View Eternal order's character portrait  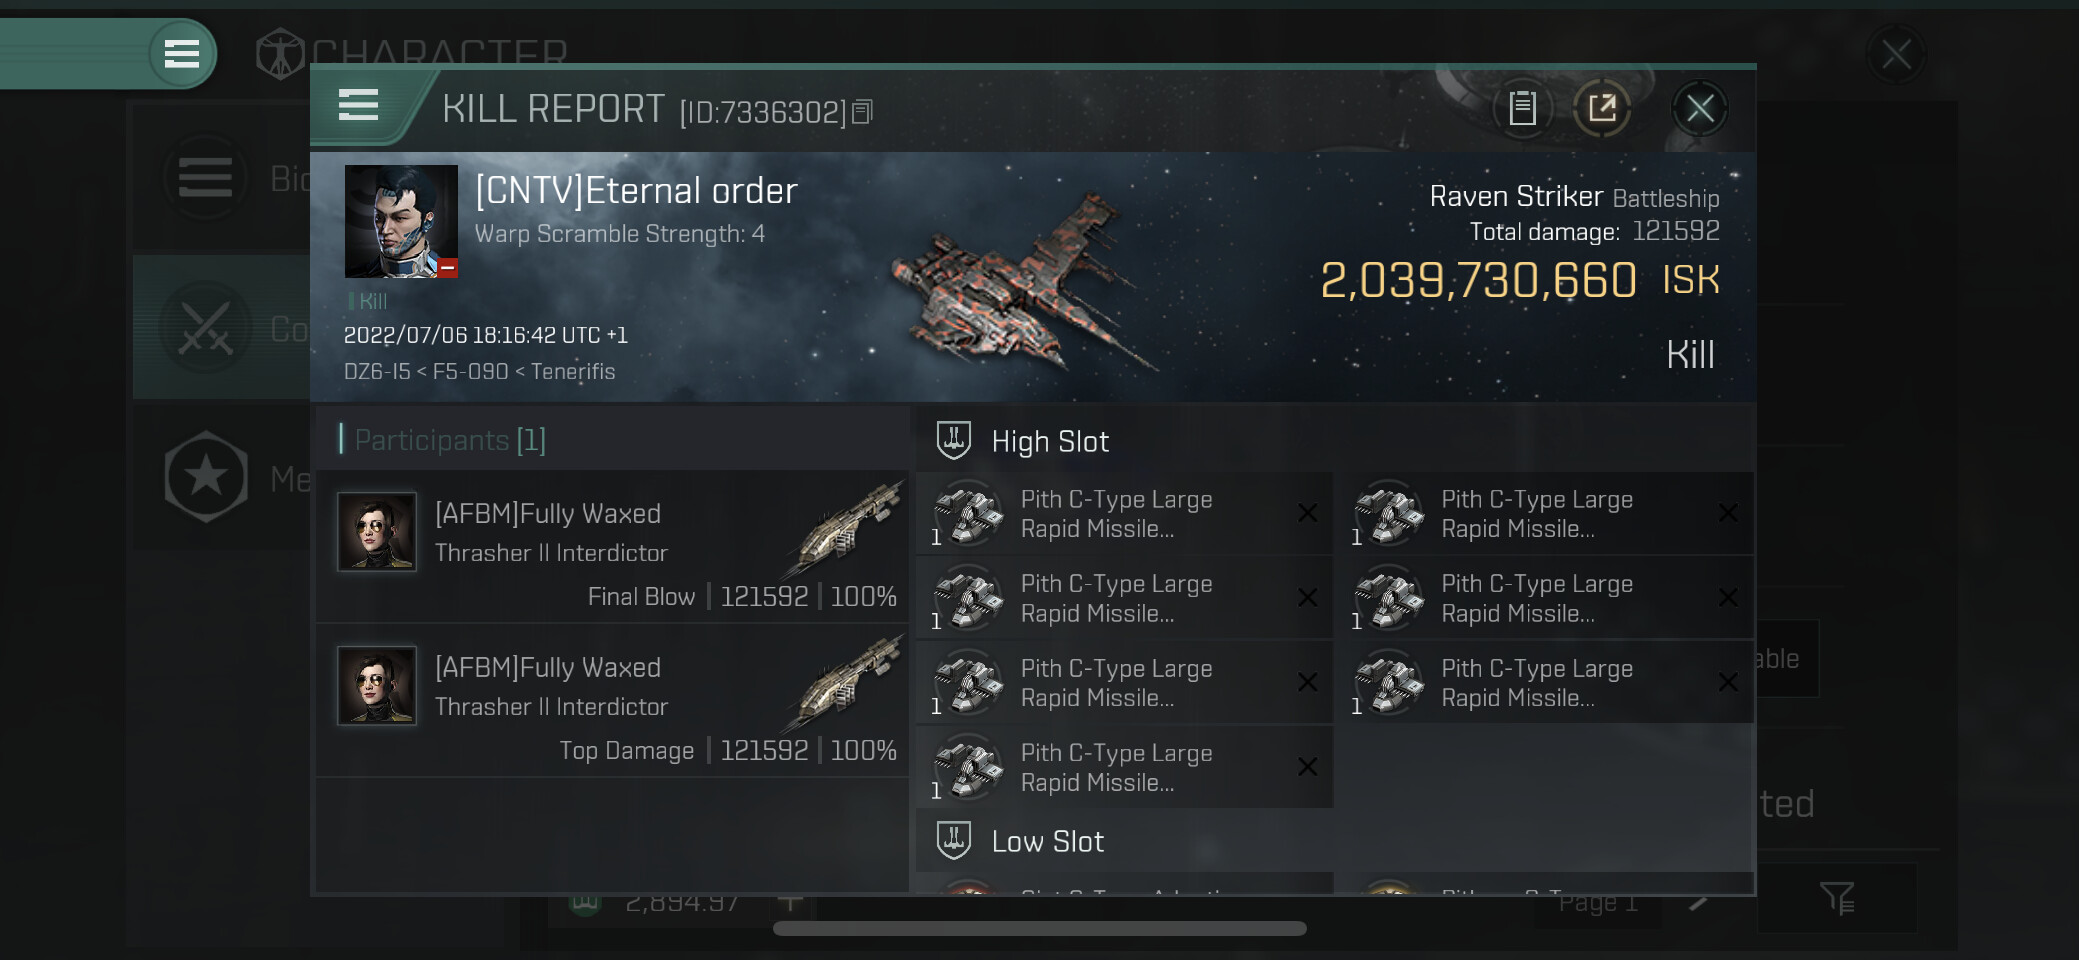(401, 221)
